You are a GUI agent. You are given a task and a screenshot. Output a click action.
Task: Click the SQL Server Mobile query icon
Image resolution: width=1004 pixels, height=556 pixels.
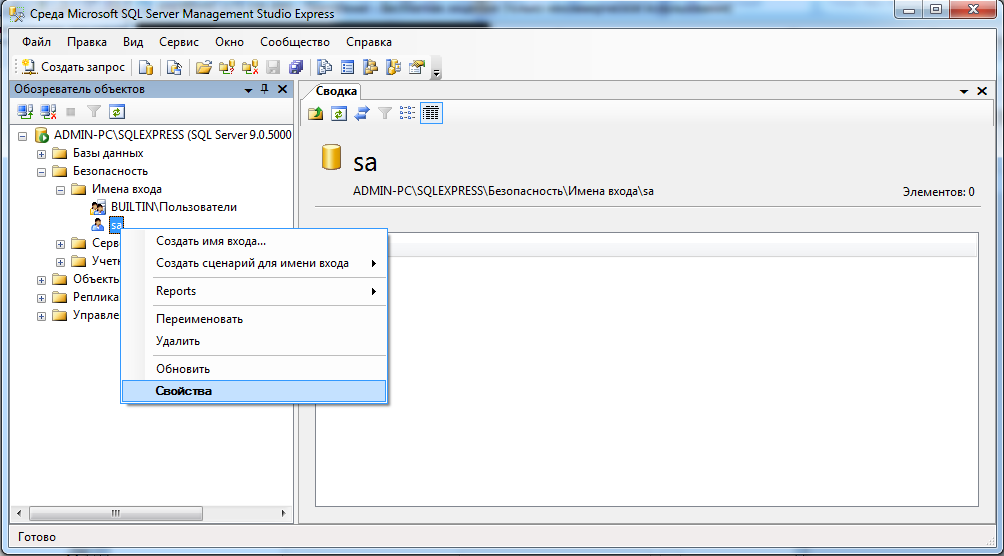pos(174,67)
